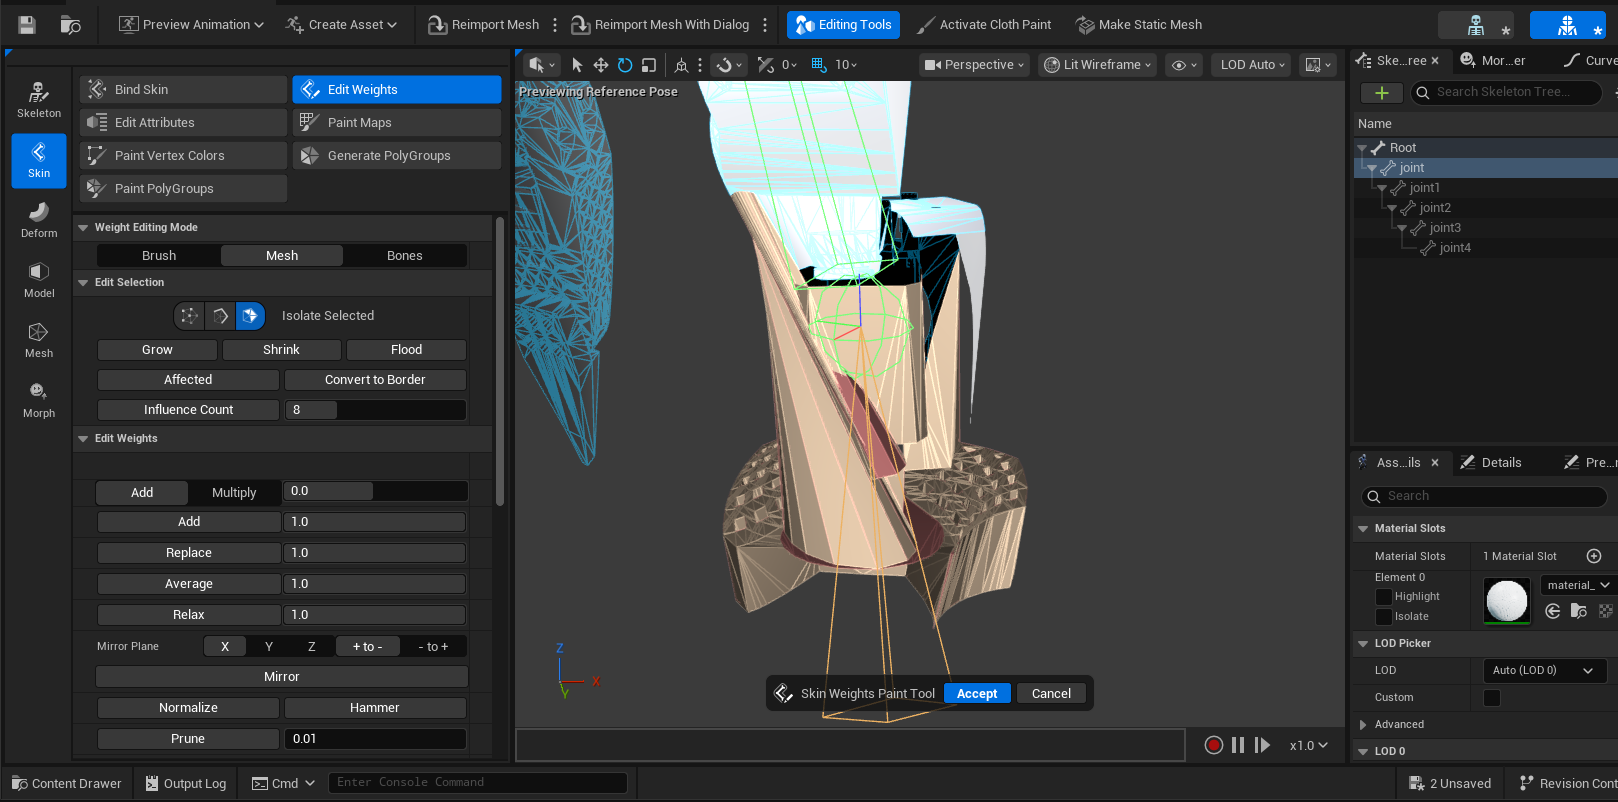
Task: Open the Content Drawer
Action: click(x=67, y=784)
